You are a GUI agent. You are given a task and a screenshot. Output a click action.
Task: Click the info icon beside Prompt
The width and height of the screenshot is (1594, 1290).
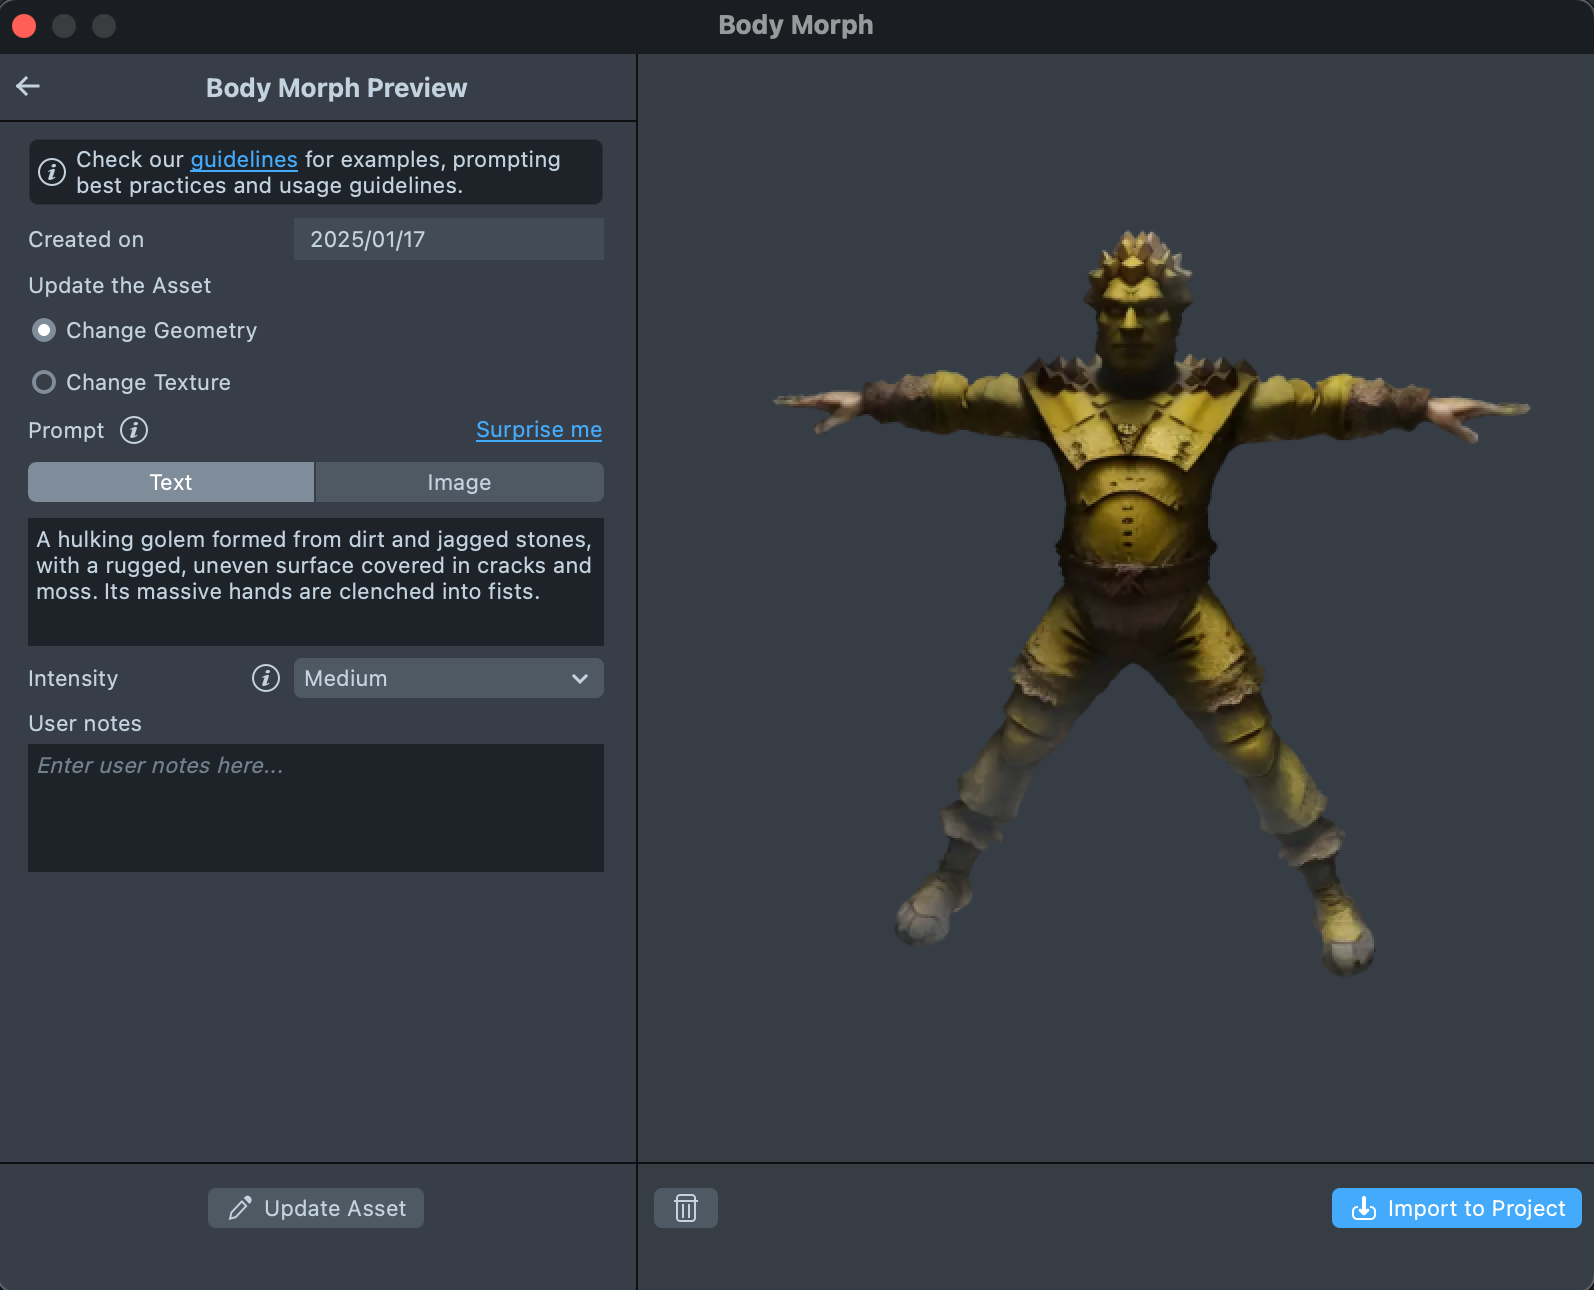point(134,430)
